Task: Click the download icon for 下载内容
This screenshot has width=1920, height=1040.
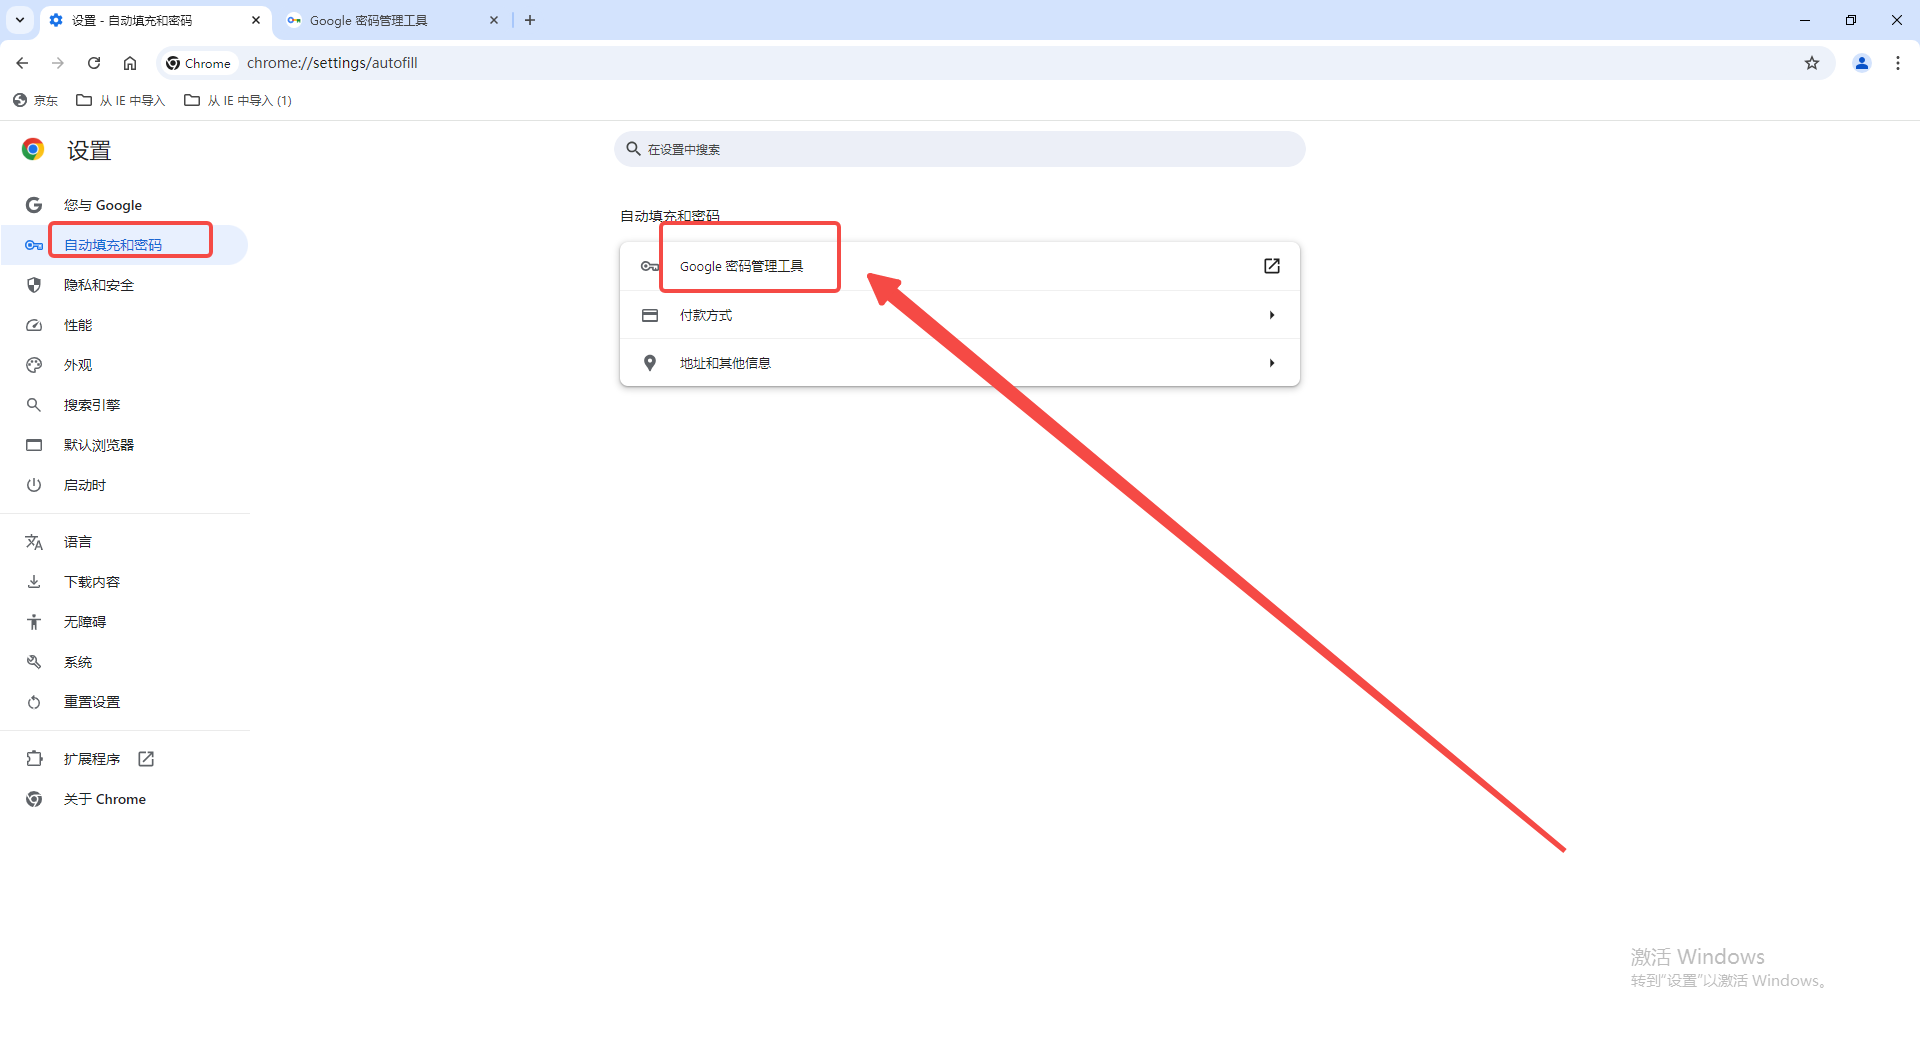Action: (x=34, y=582)
